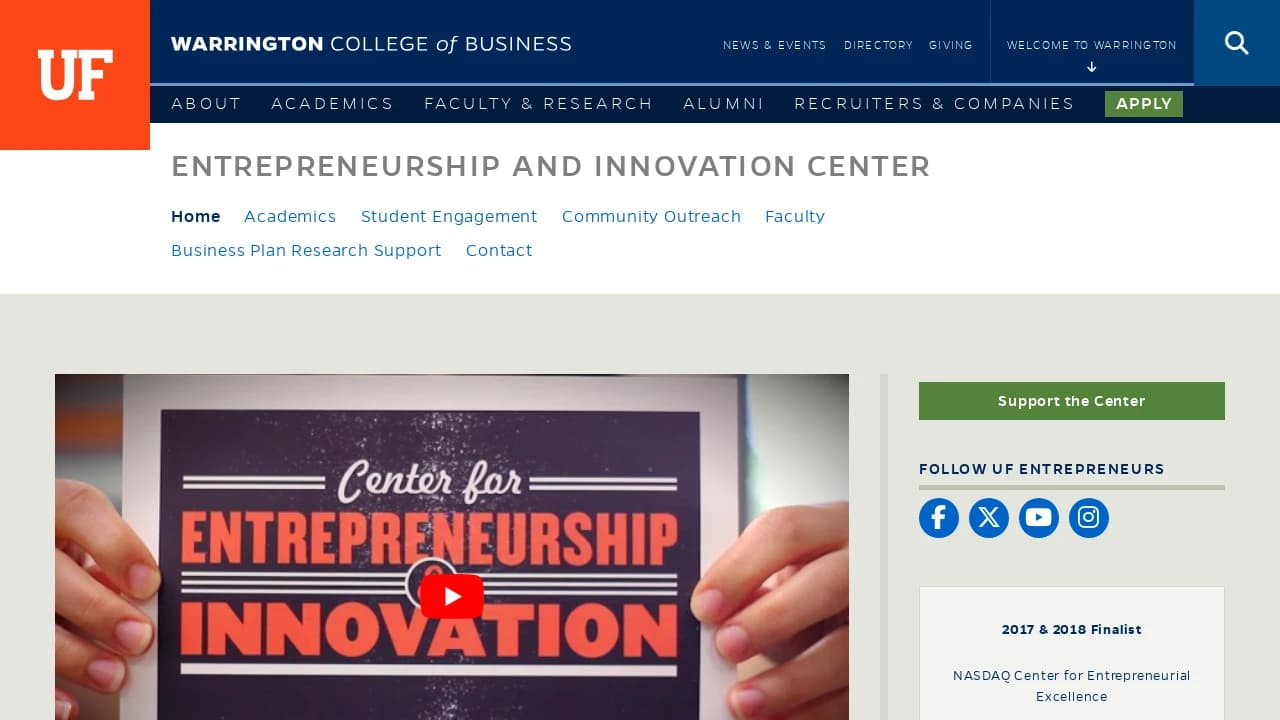Play the Entrepreneurship & Innovation video
The width and height of the screenshot is (1280, 720).
(452, 596)
